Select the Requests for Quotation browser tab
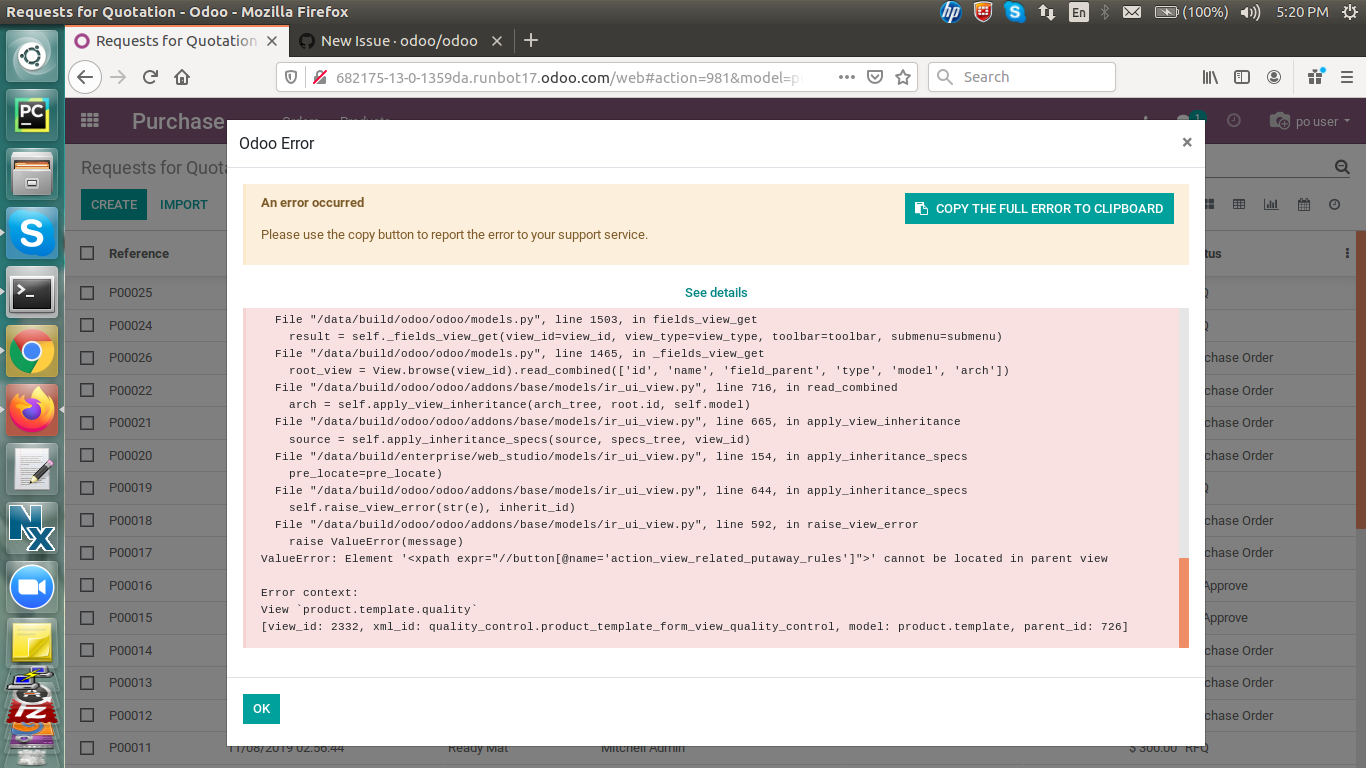Screen dimensions: 1366x768 pyautogui.click(x=175, y=41)
